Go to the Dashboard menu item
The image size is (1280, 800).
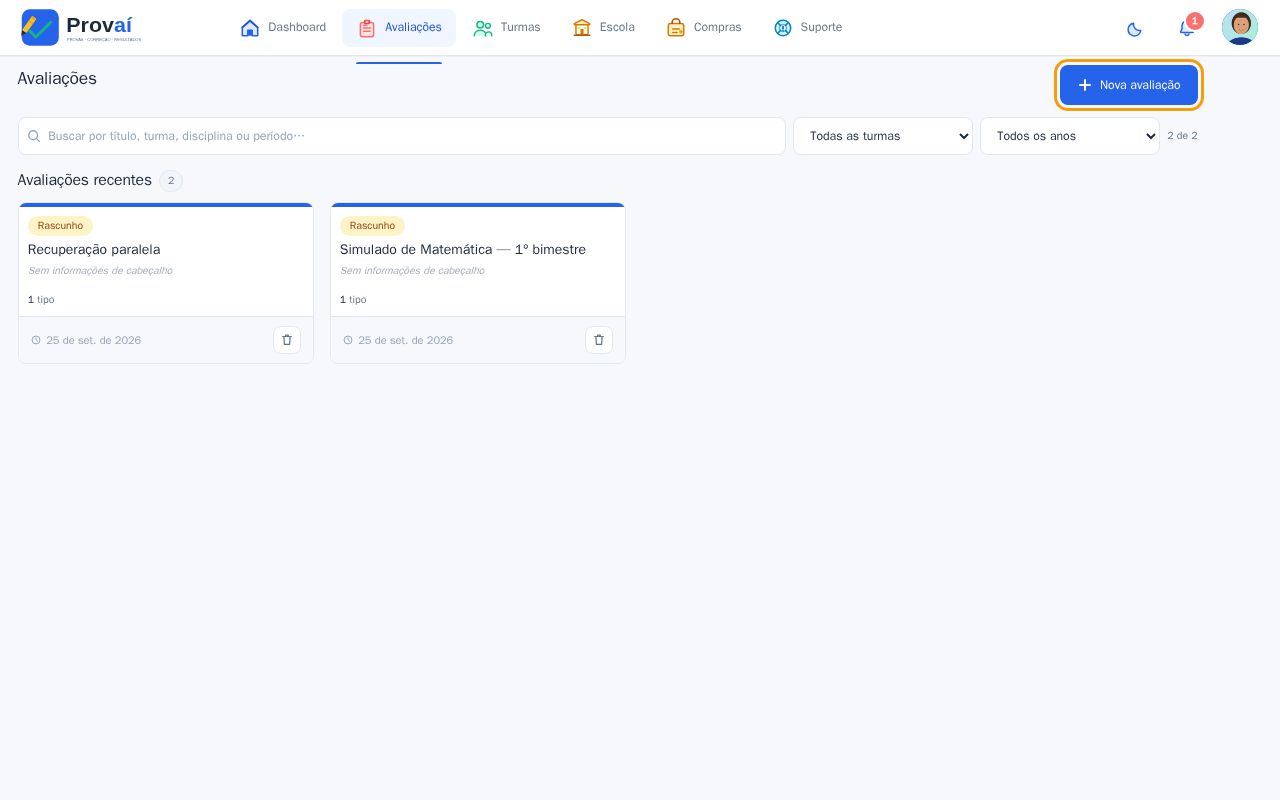point(283,28)
